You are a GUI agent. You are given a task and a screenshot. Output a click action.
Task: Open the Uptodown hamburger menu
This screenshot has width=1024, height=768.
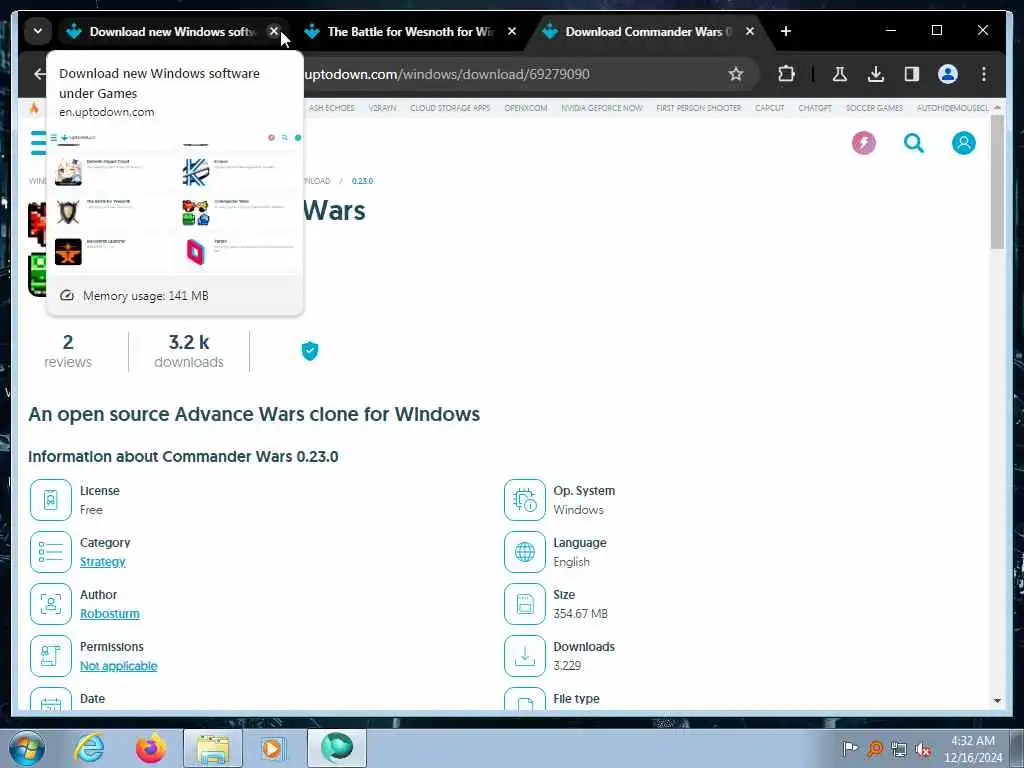point(38,142)
